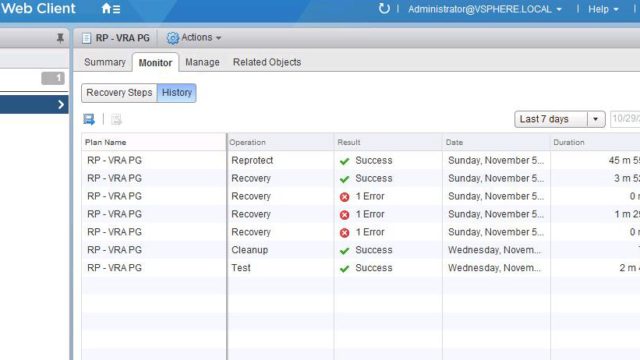Screen dimensions: 640x360
Task: Open the Actions gear menu
Action: pyautogui.click(x=194, y=38)
